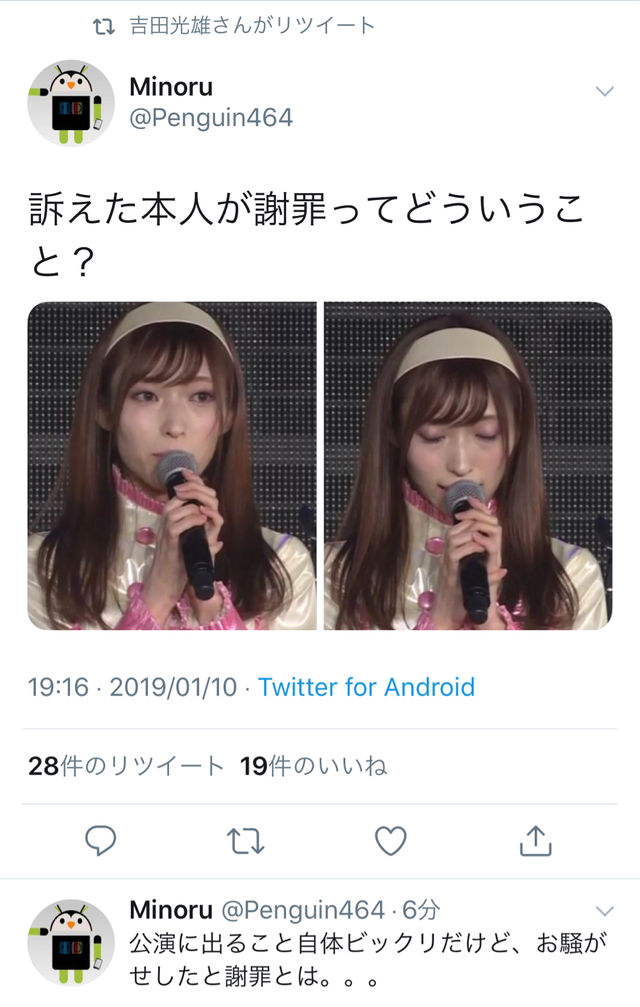Open the Twitter for Android link
Screen dimensions: 640x1007
point(367,687)
